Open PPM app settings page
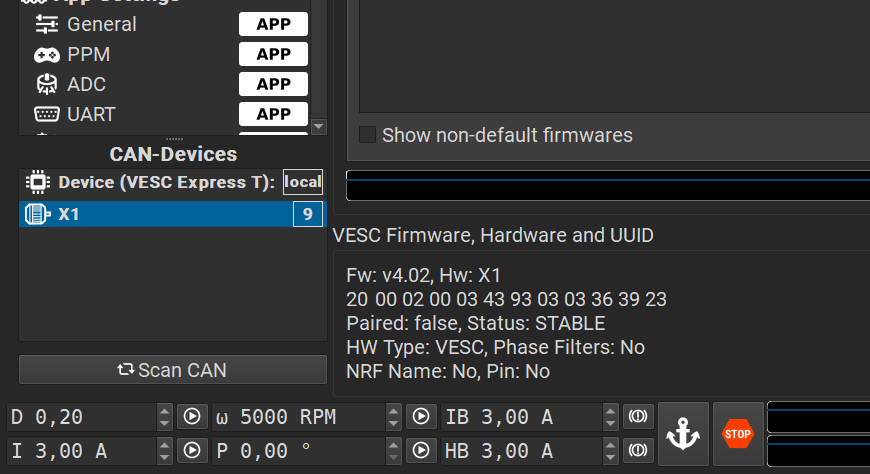Screen dimensions: 870x474 point(88,54)
